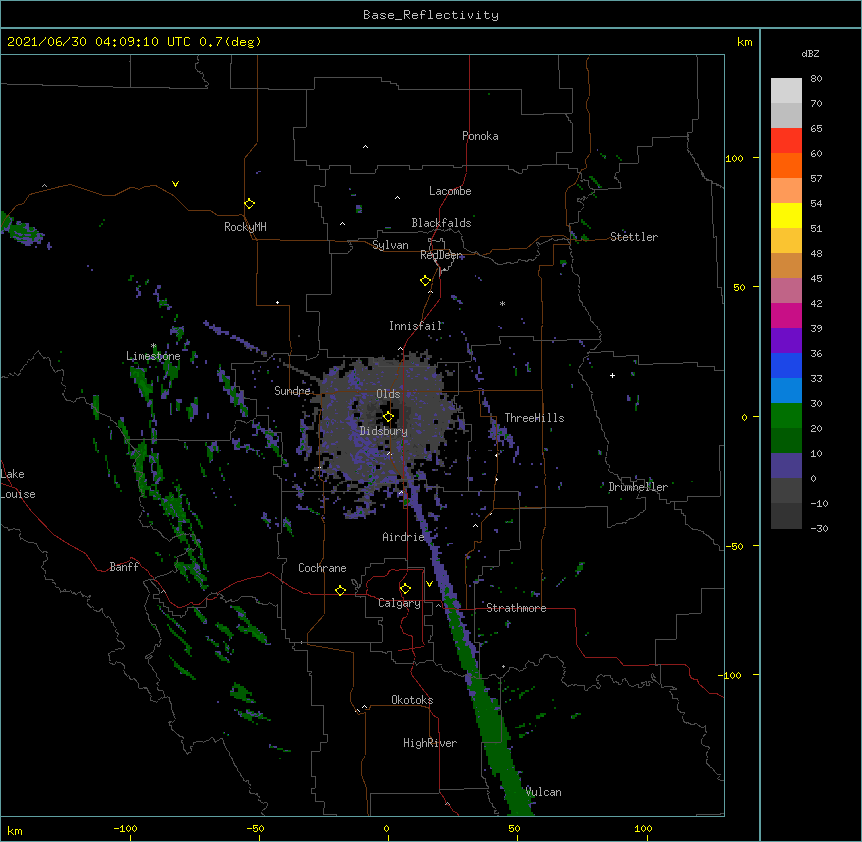This screenshot has height=842, width=862.
Task: Click the Ponoka city label
Action: tap(480, 136)
